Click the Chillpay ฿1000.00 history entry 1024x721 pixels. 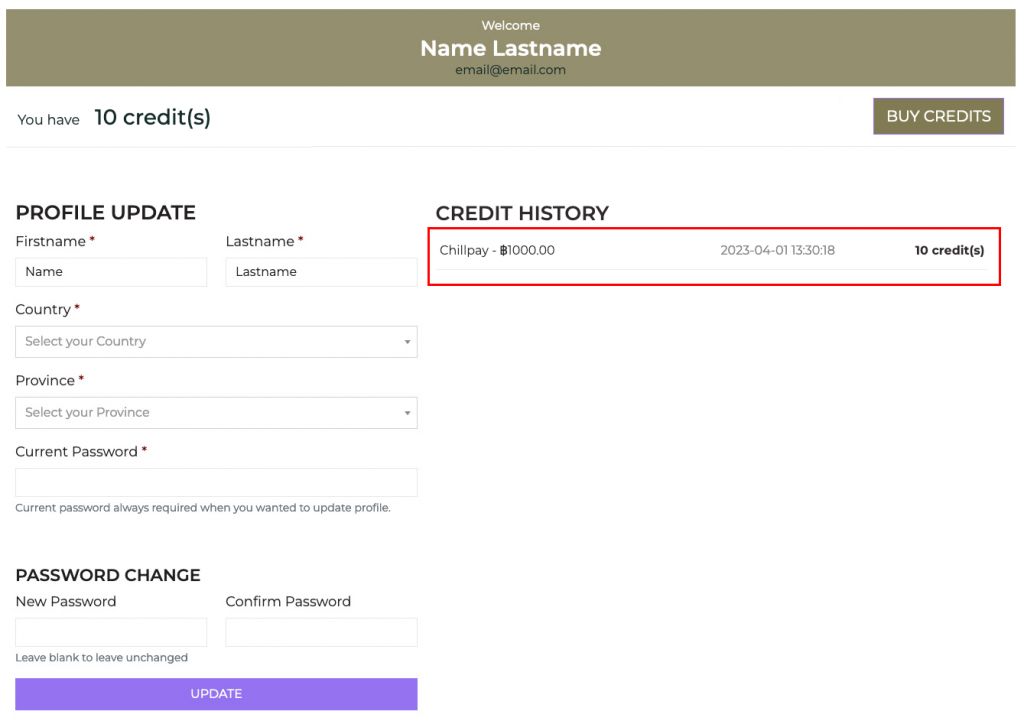click(x=497, y=251)
